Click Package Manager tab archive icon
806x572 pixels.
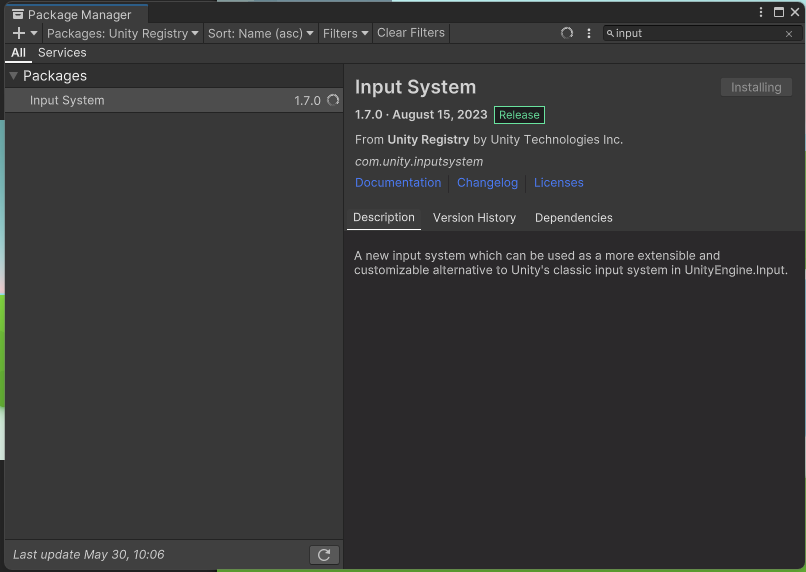(x=18, y=14)
